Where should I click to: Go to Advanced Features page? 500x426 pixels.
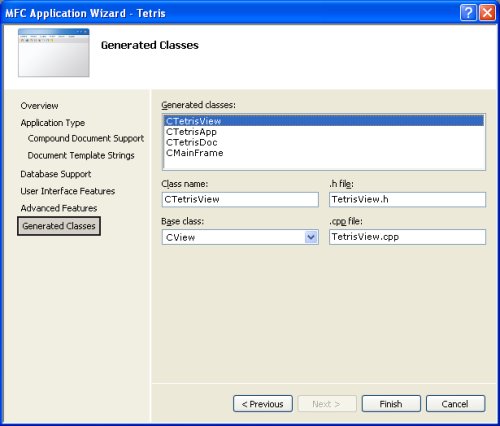point(59,208)
